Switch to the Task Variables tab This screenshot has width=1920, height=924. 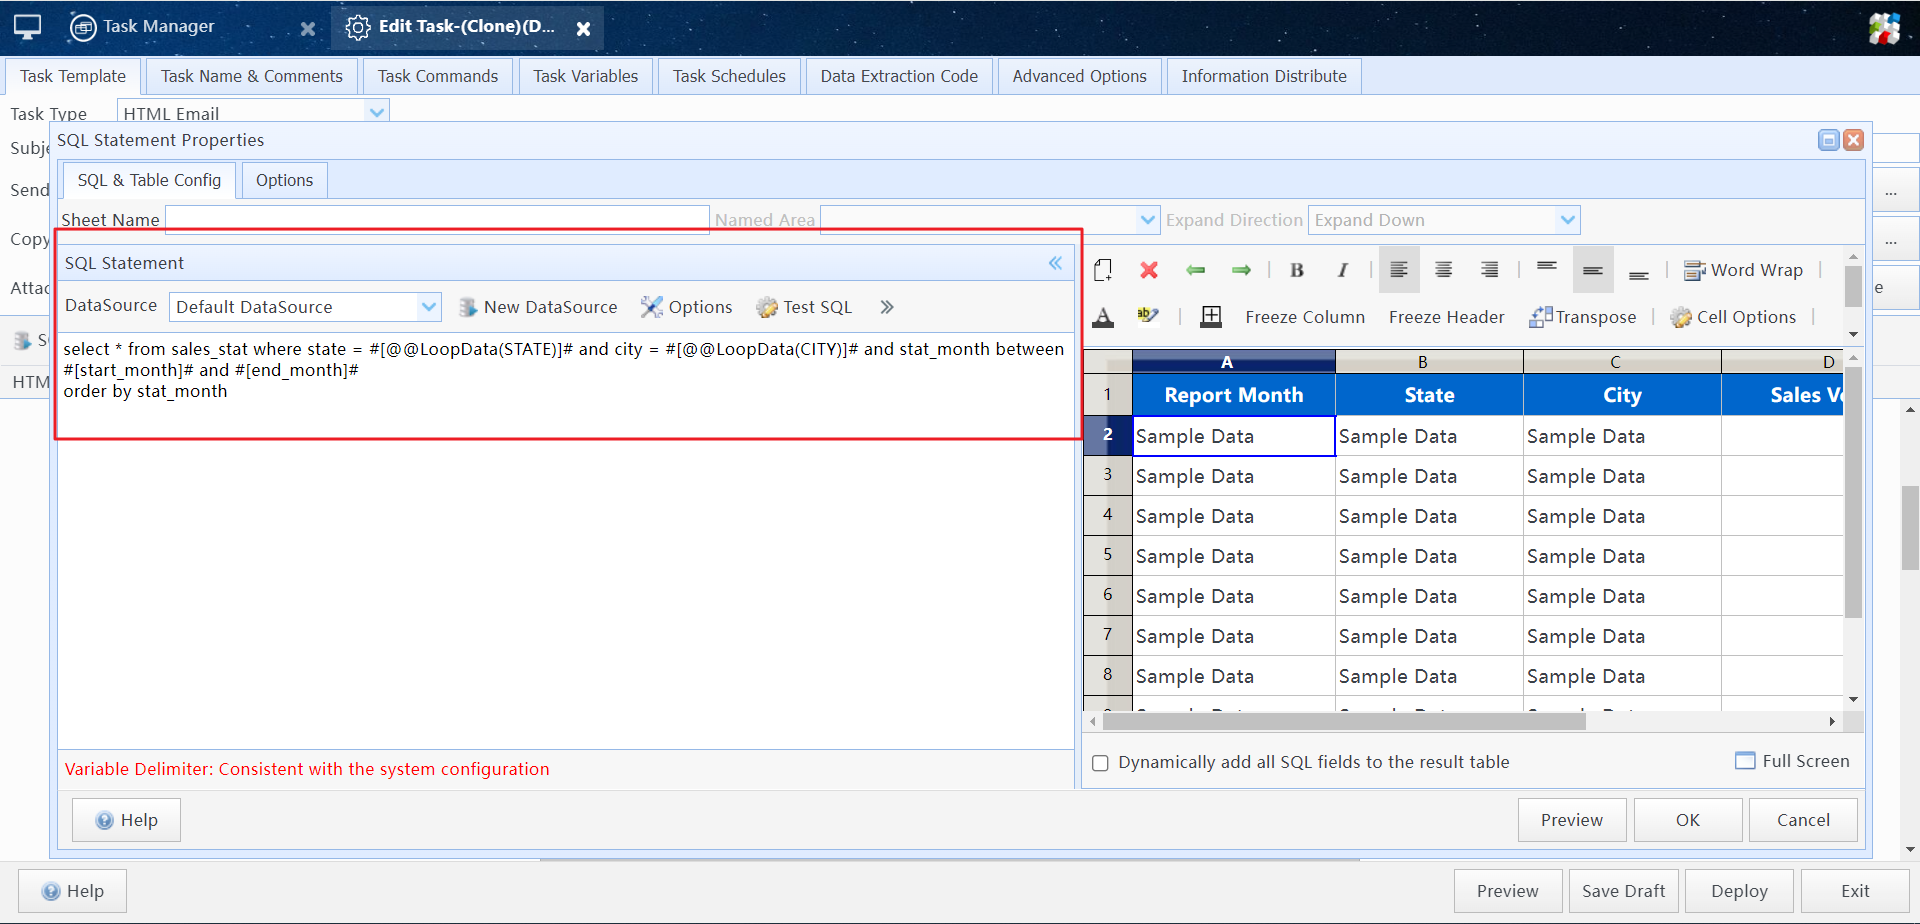[x=585, y=76]
